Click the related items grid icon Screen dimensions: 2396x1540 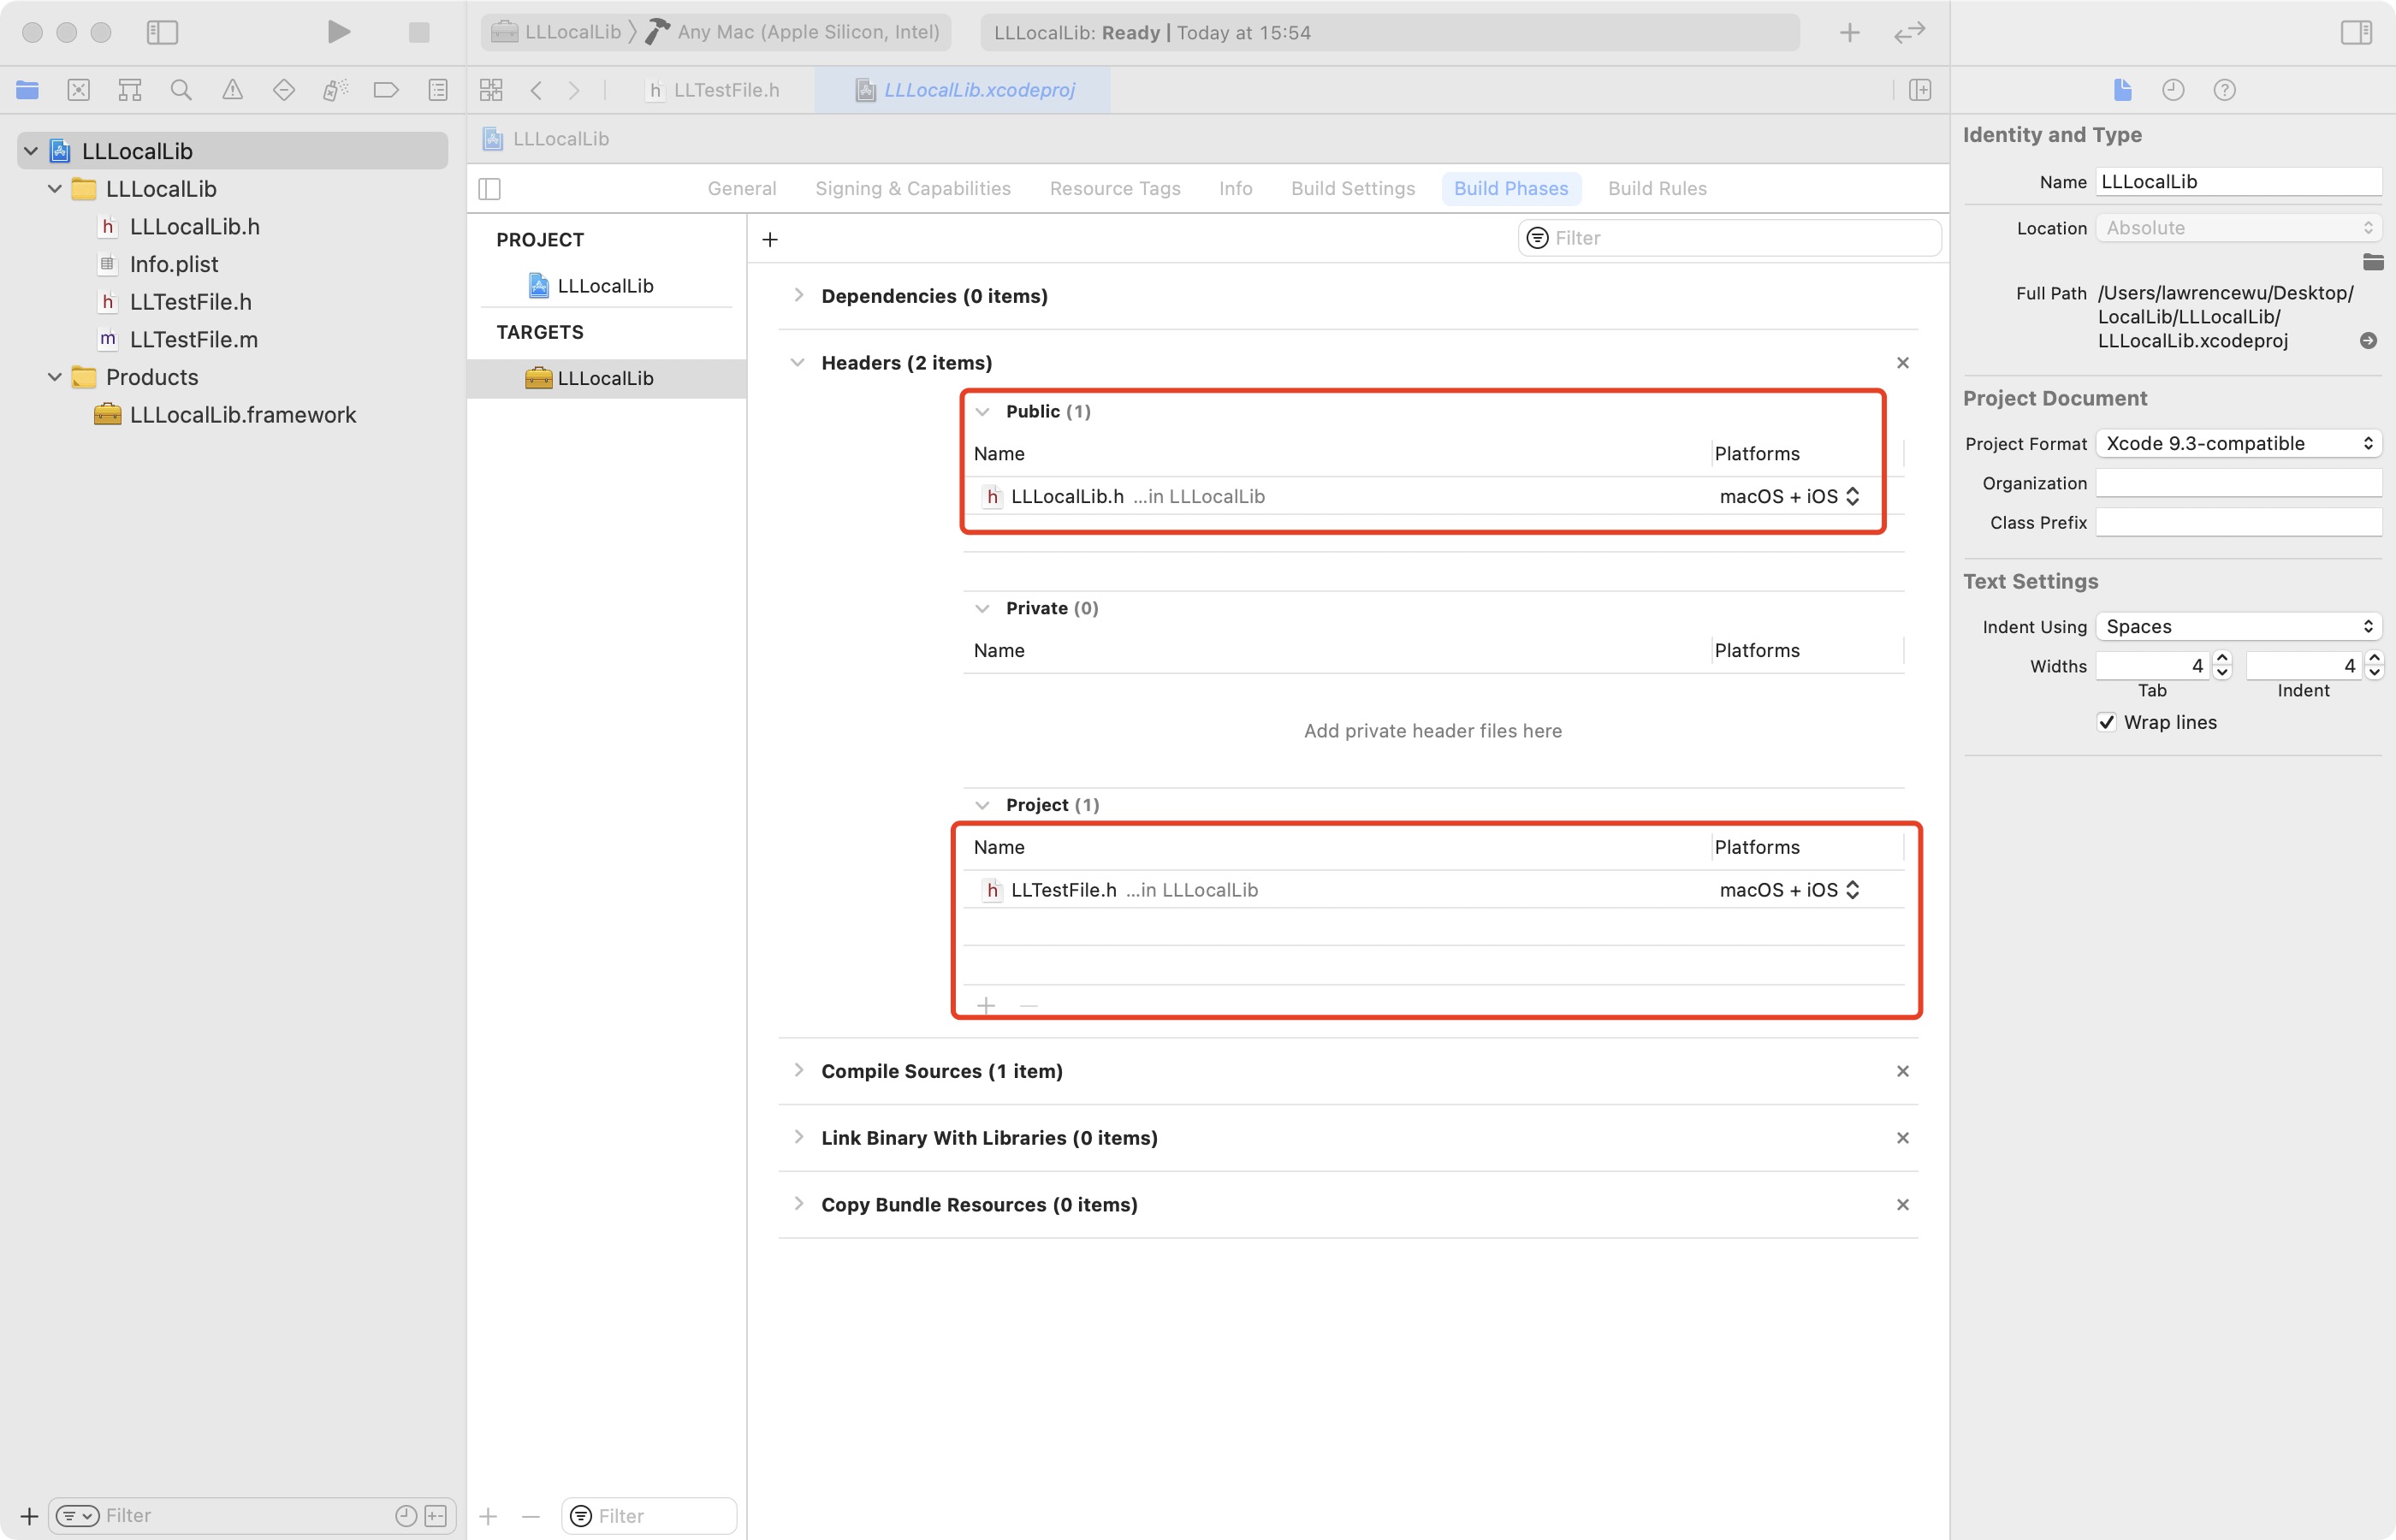click(491, 90)
